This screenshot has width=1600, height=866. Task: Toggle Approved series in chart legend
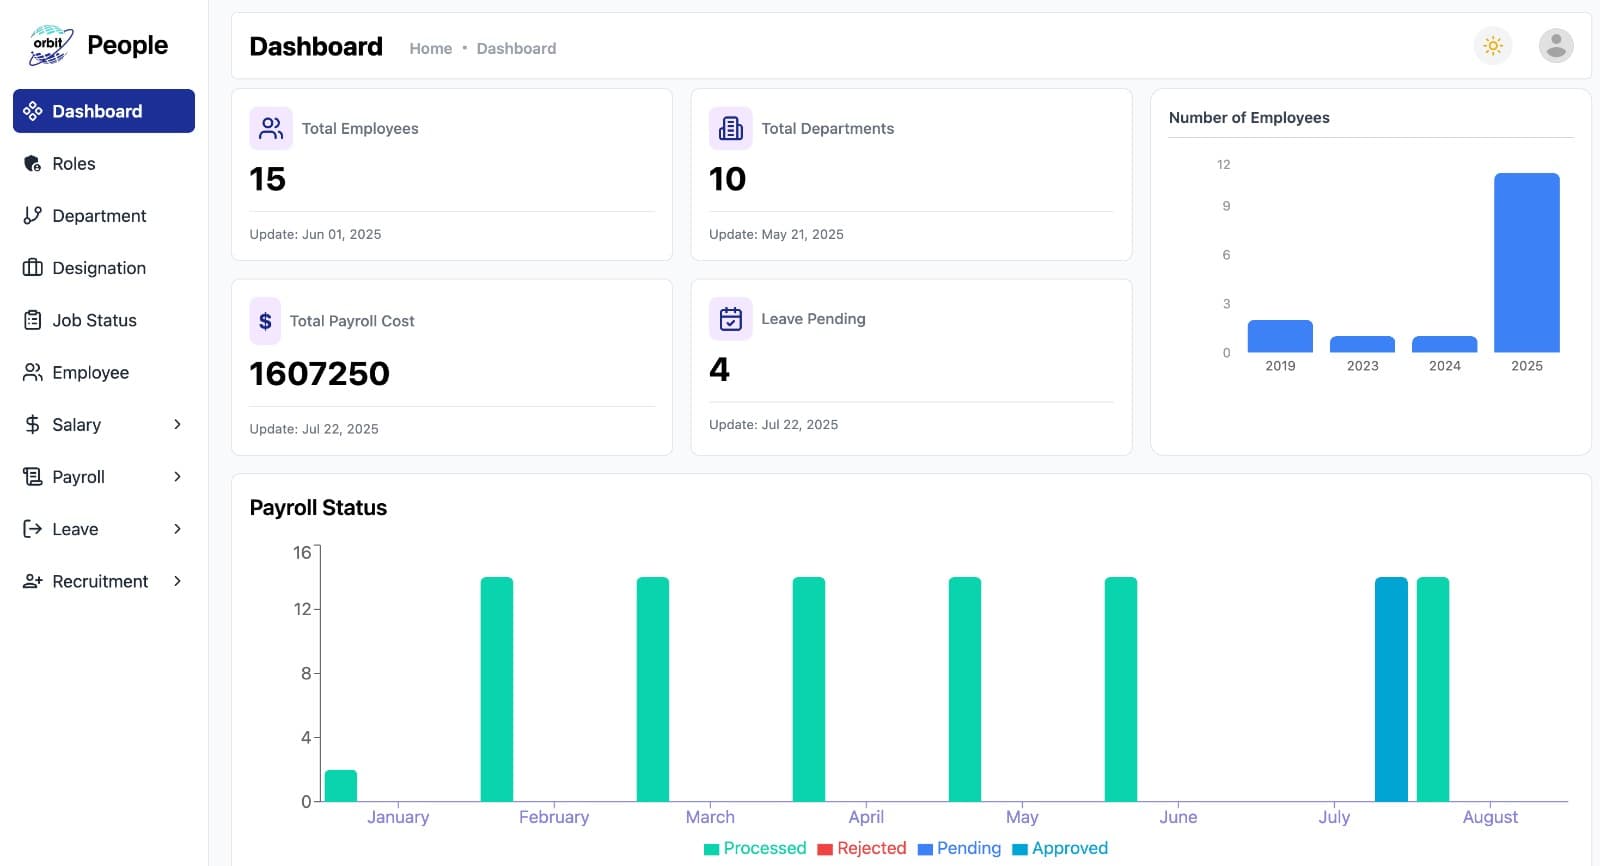click(x=1060, y=848)
